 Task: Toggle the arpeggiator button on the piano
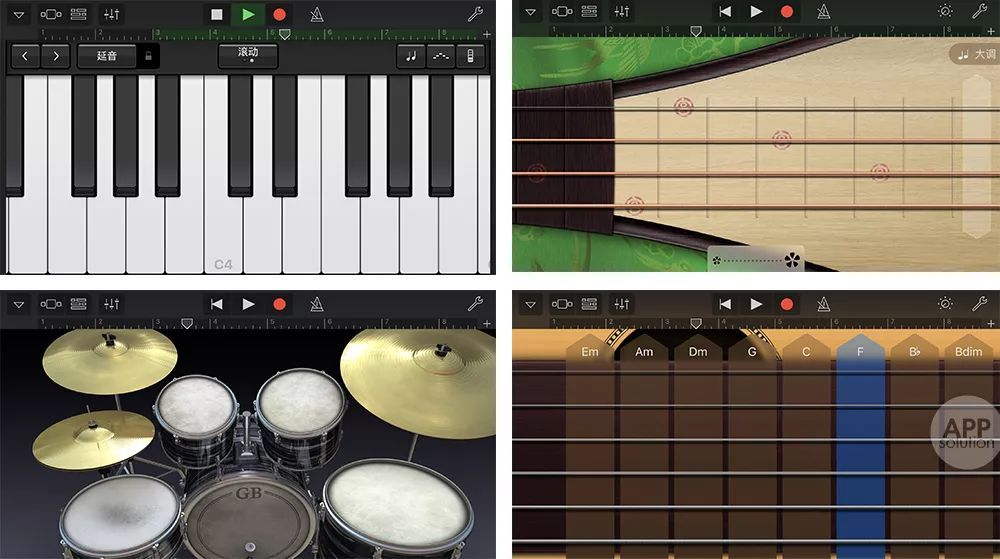coord(440,56)
